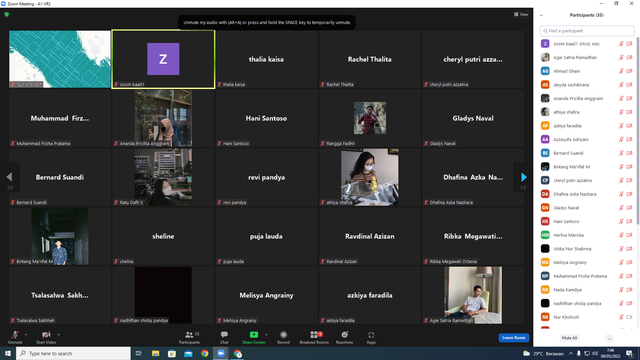
Task: Open the more options button beside Mute All
Action: 609,338
